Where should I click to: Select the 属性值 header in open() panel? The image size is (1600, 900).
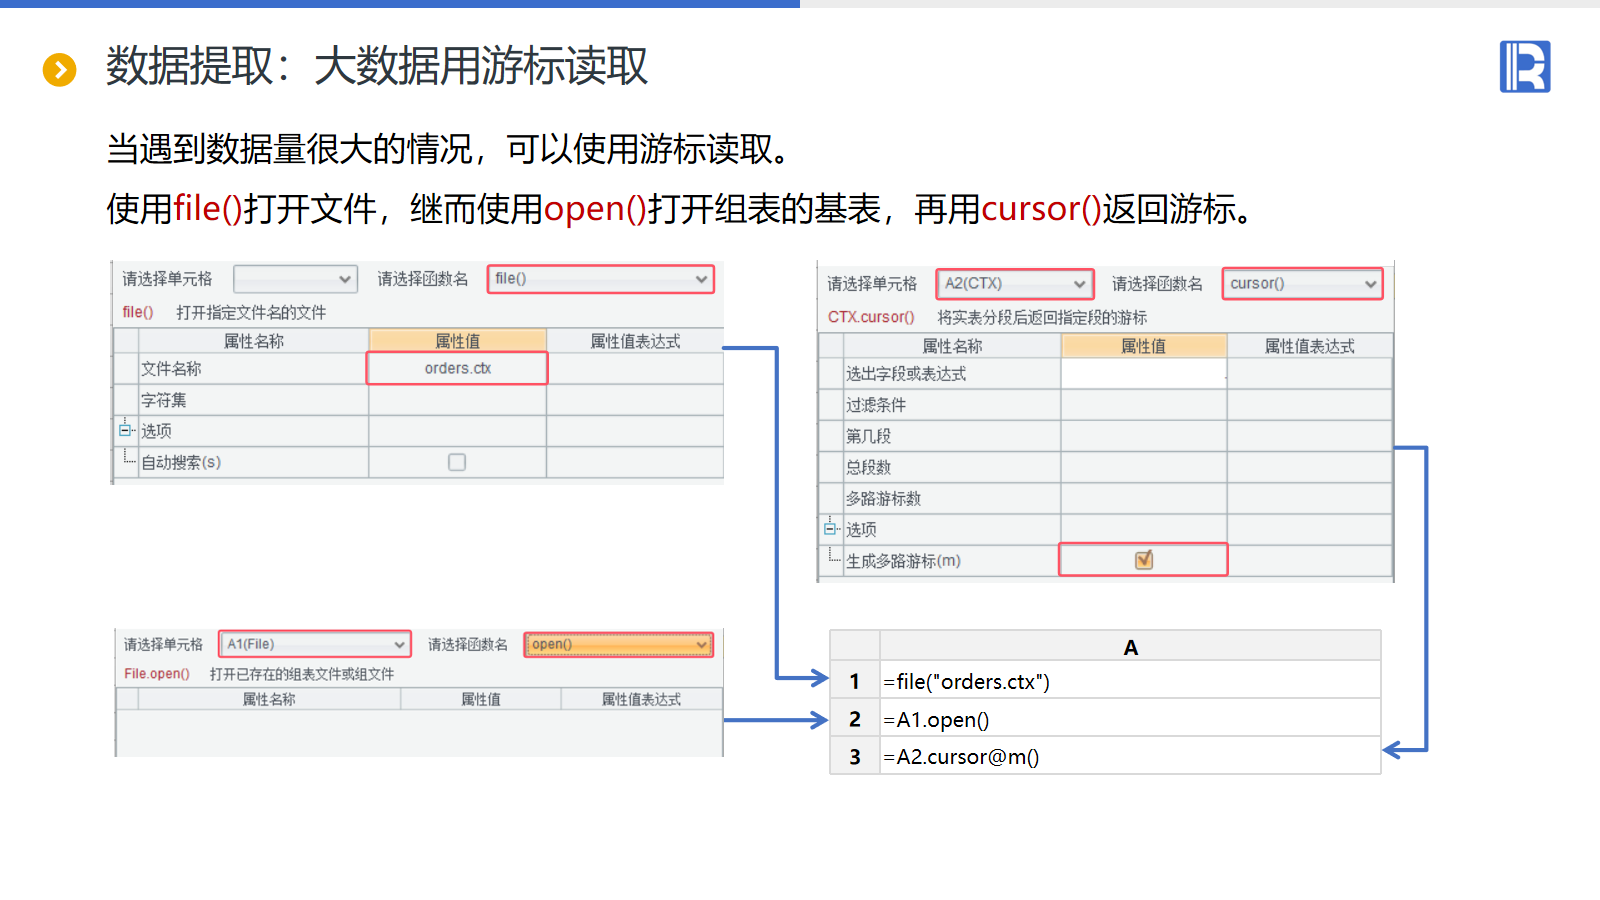tap(481, 699)
